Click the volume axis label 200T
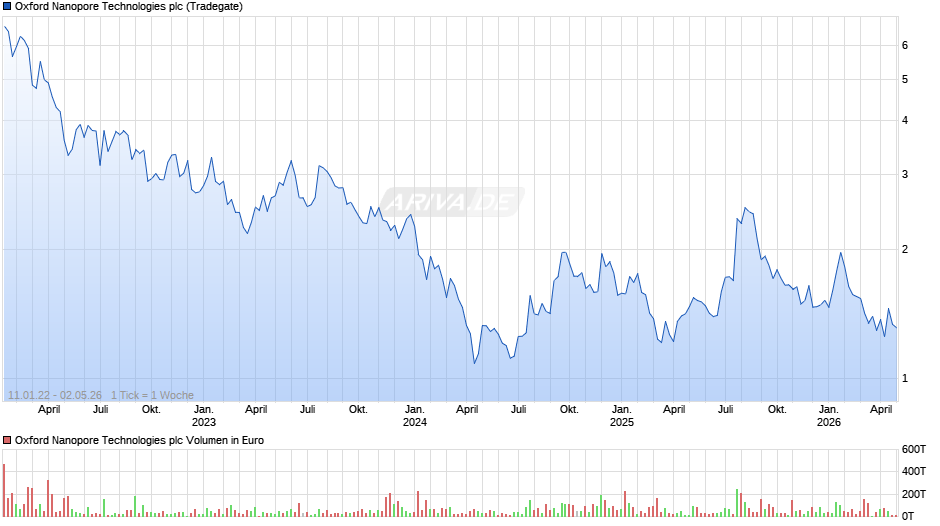 (914, 494)
